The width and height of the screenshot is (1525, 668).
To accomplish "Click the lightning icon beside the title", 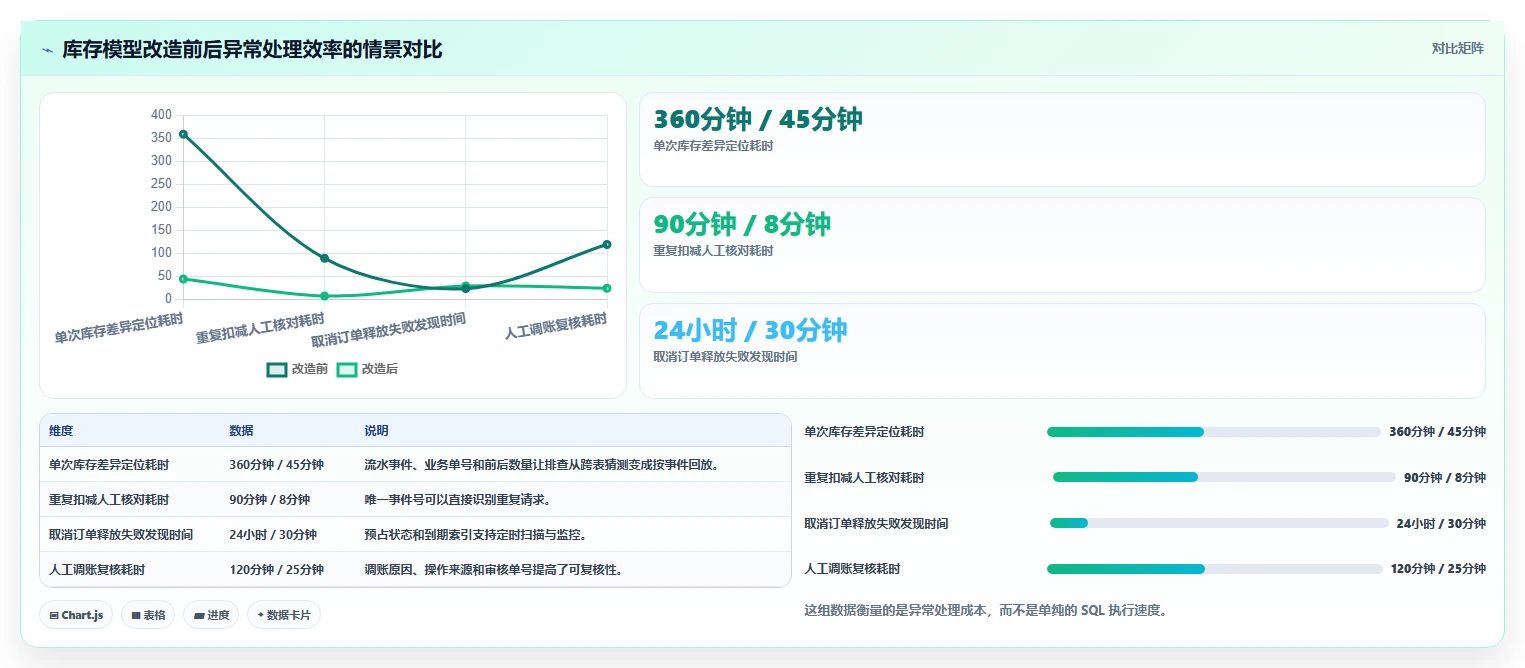I will click(47, 50).
